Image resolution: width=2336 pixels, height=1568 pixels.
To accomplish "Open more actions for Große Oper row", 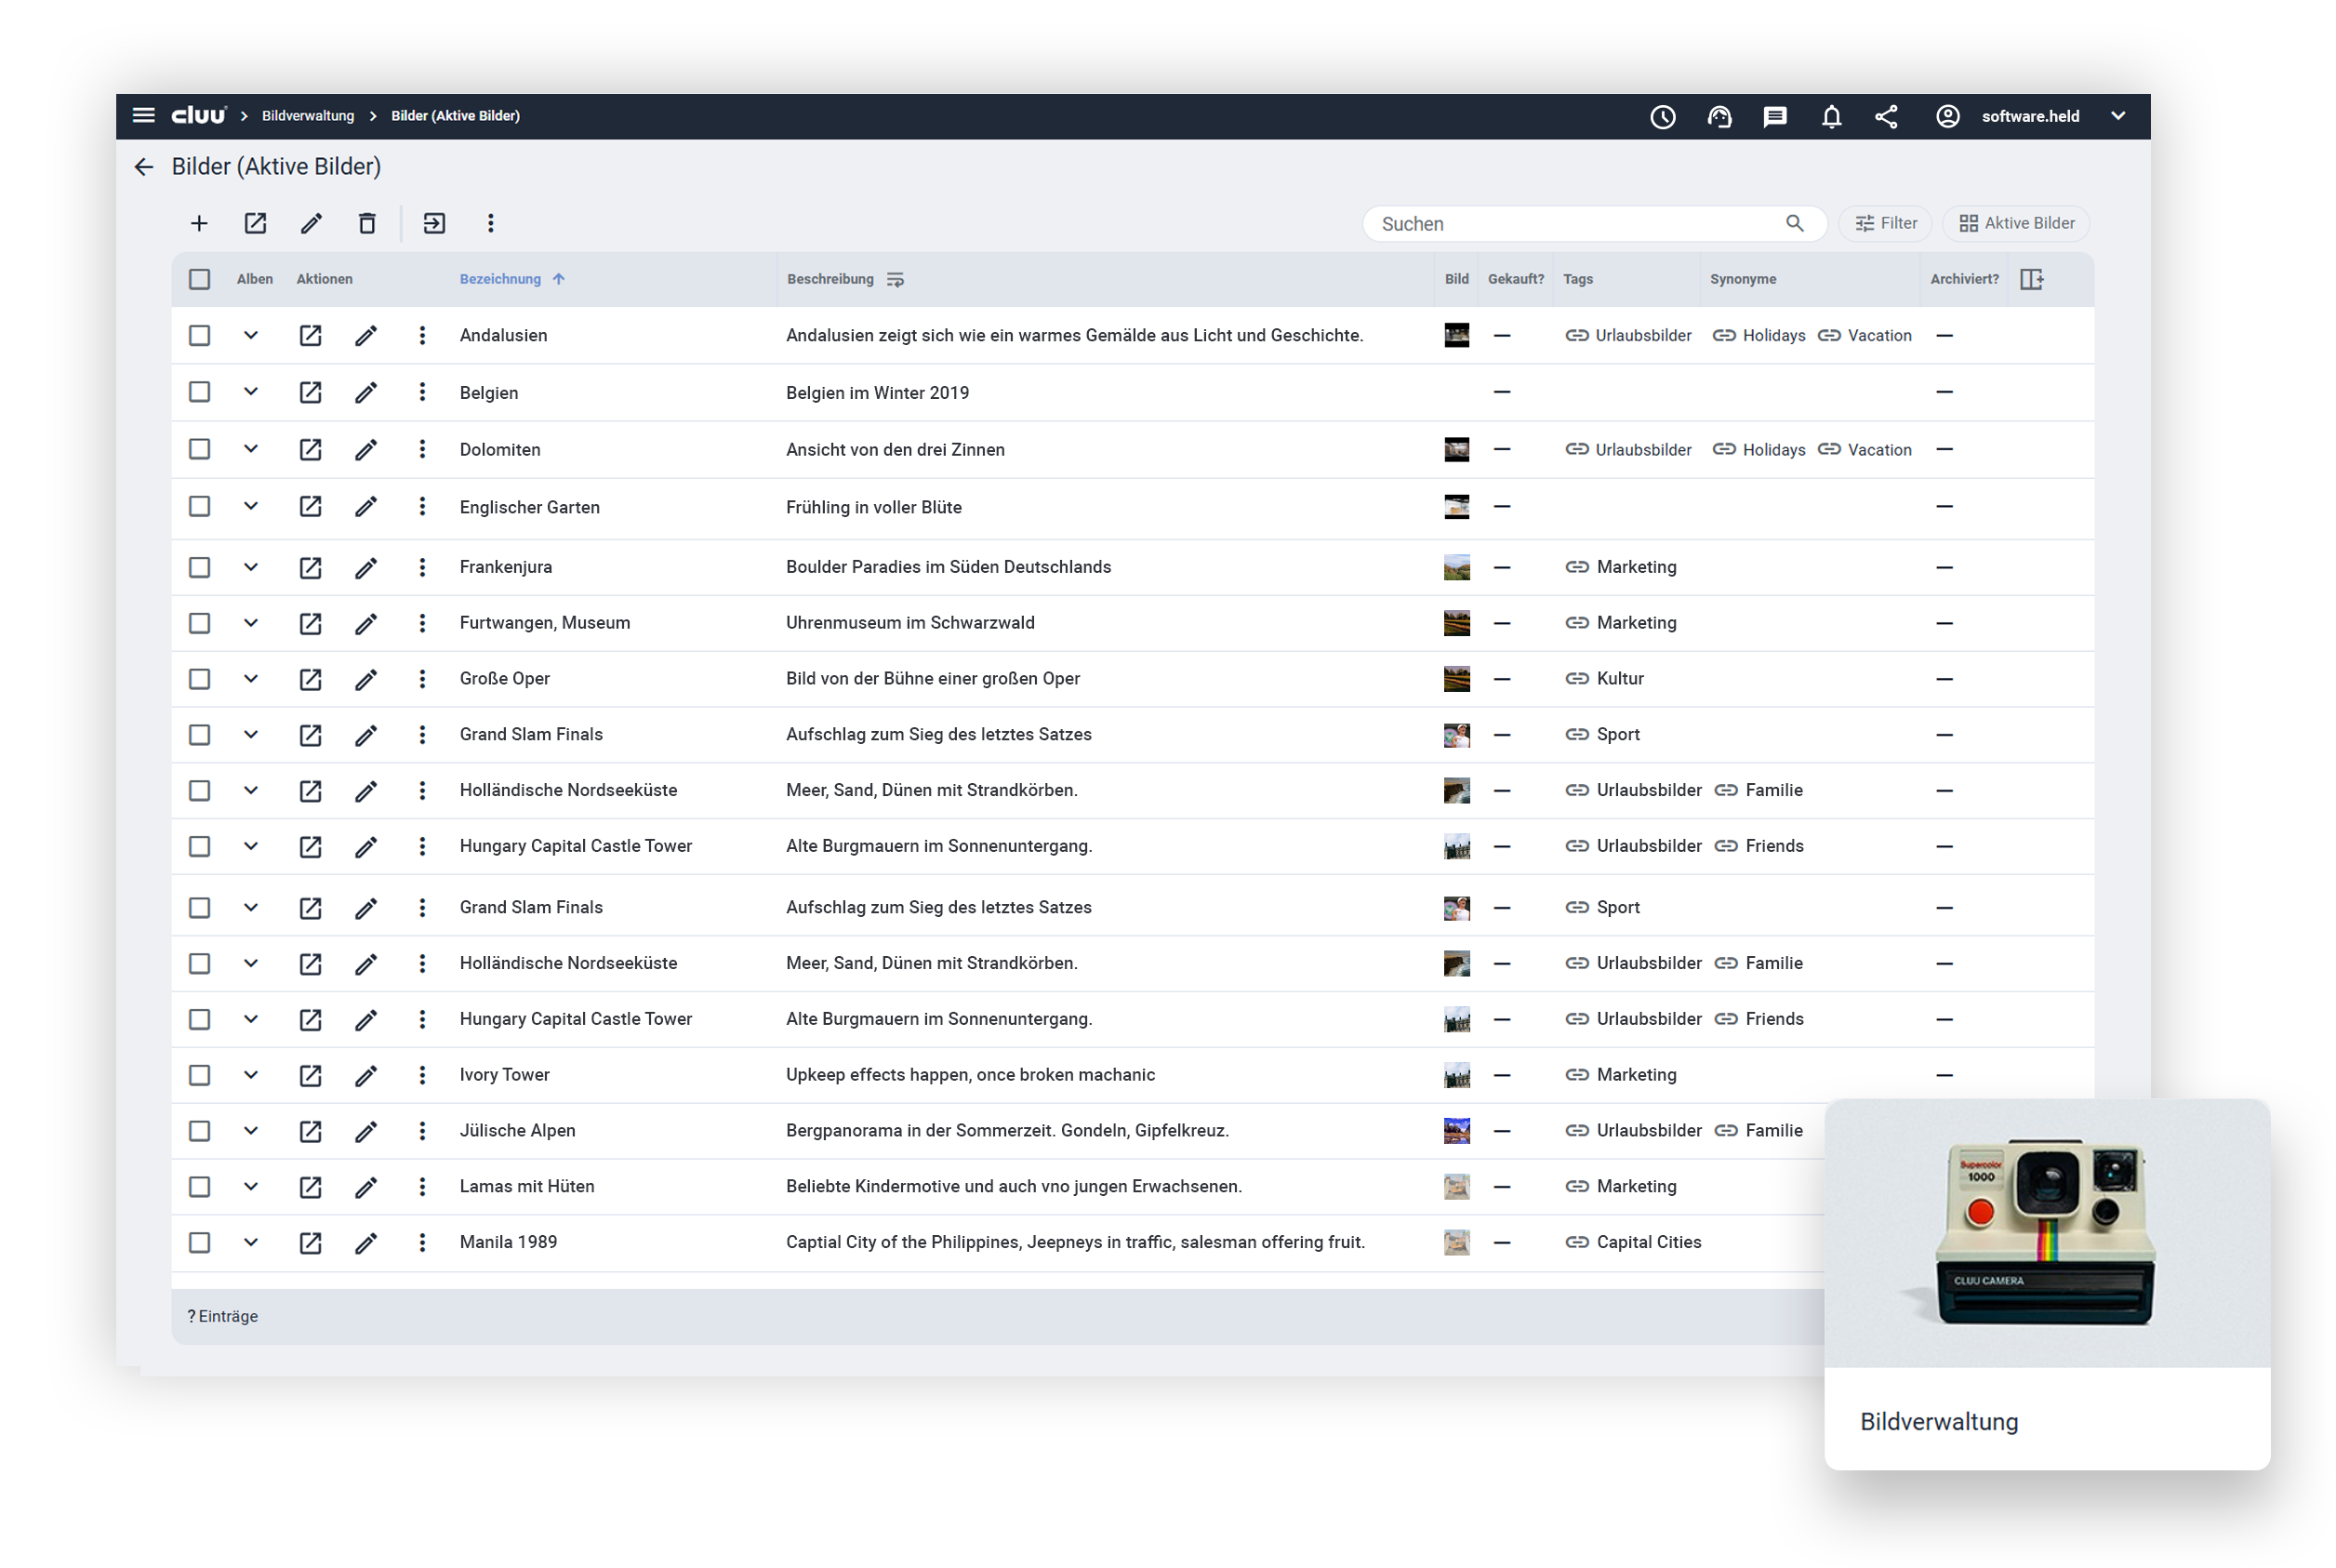I will tap(422, 679).
